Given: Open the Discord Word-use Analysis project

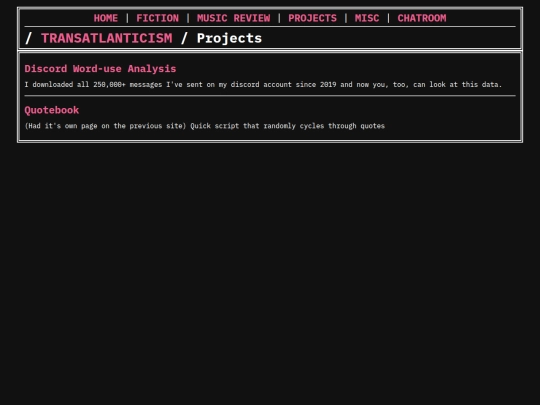Looking at the screenshot, I should tap(100, 69).
